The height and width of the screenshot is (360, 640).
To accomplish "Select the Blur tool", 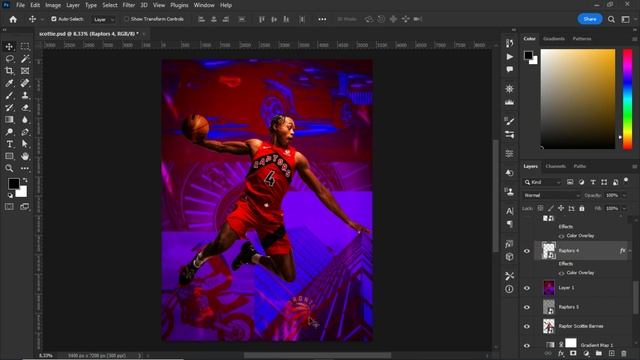I will pos(25,120).
